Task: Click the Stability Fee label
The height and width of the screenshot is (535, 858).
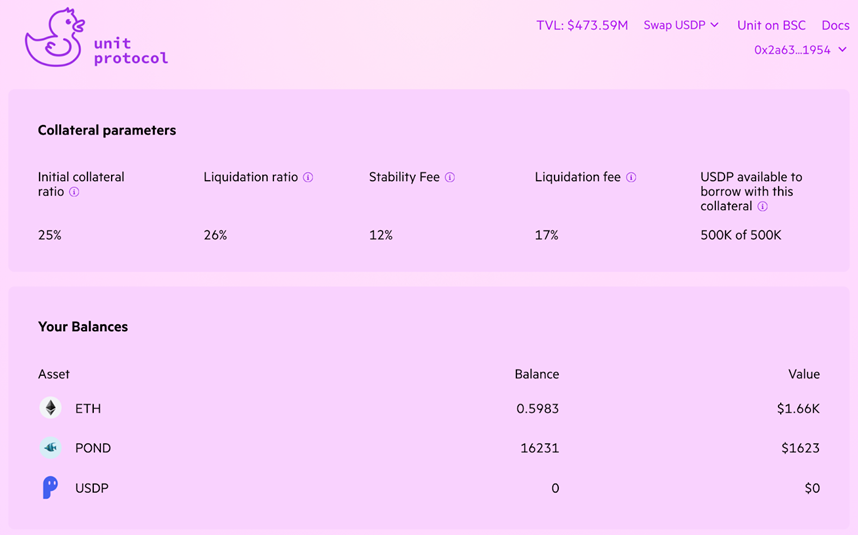Action: (x=404, y=177)
